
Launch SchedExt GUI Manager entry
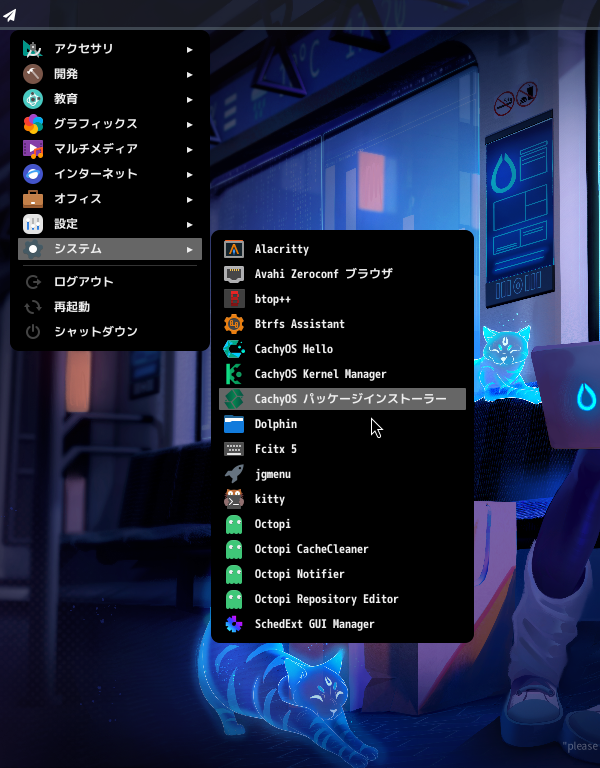(x=342, y=624)
